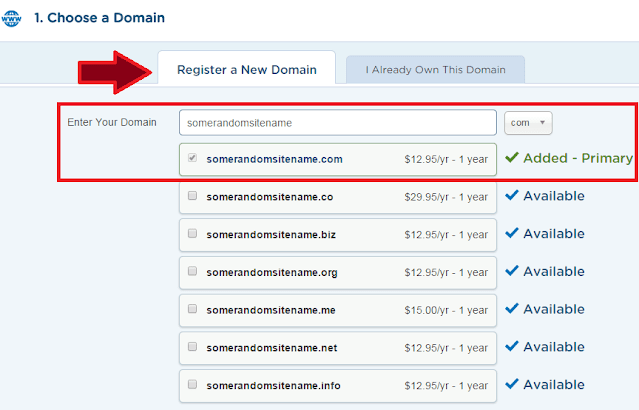Check the somerandomsitename.net checkbox
Image resolution: width=639 pixels, height=410 pixels.
coord(192,346)
